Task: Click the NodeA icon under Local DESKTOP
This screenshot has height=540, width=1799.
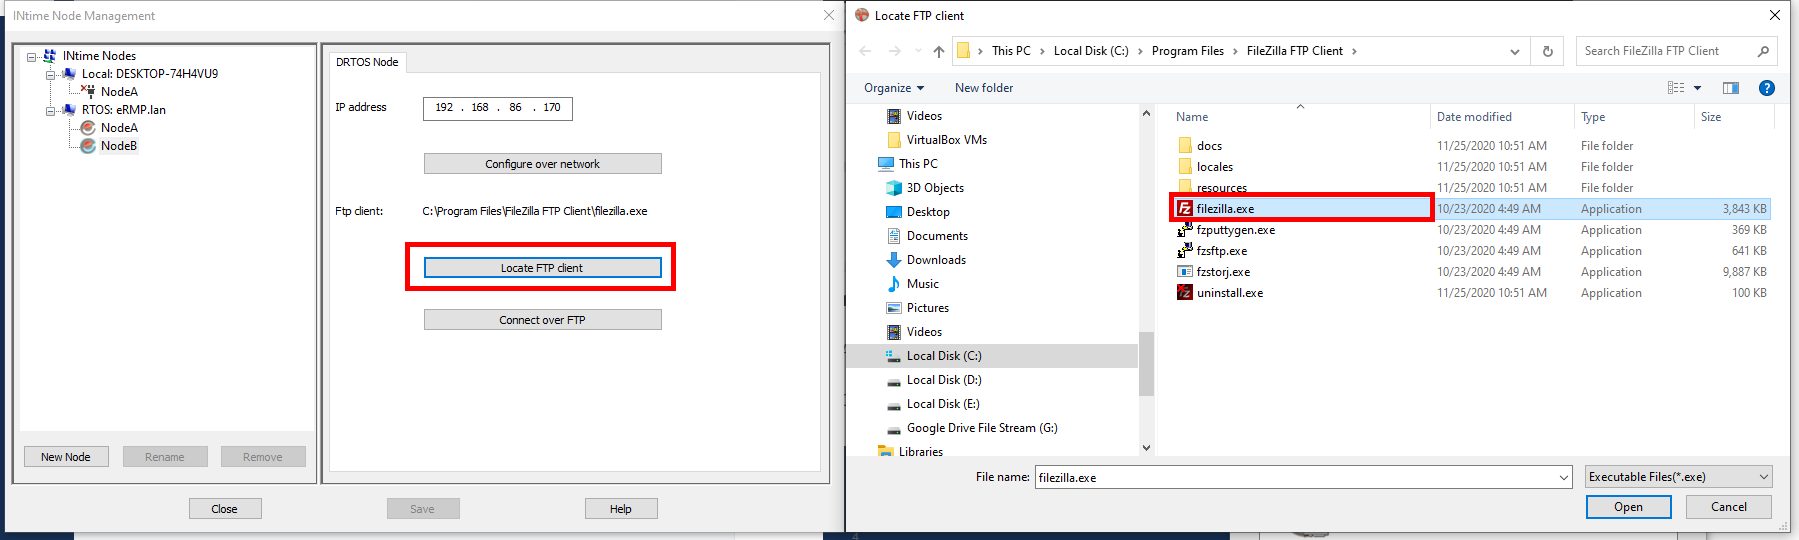Action: coord(88,92)
